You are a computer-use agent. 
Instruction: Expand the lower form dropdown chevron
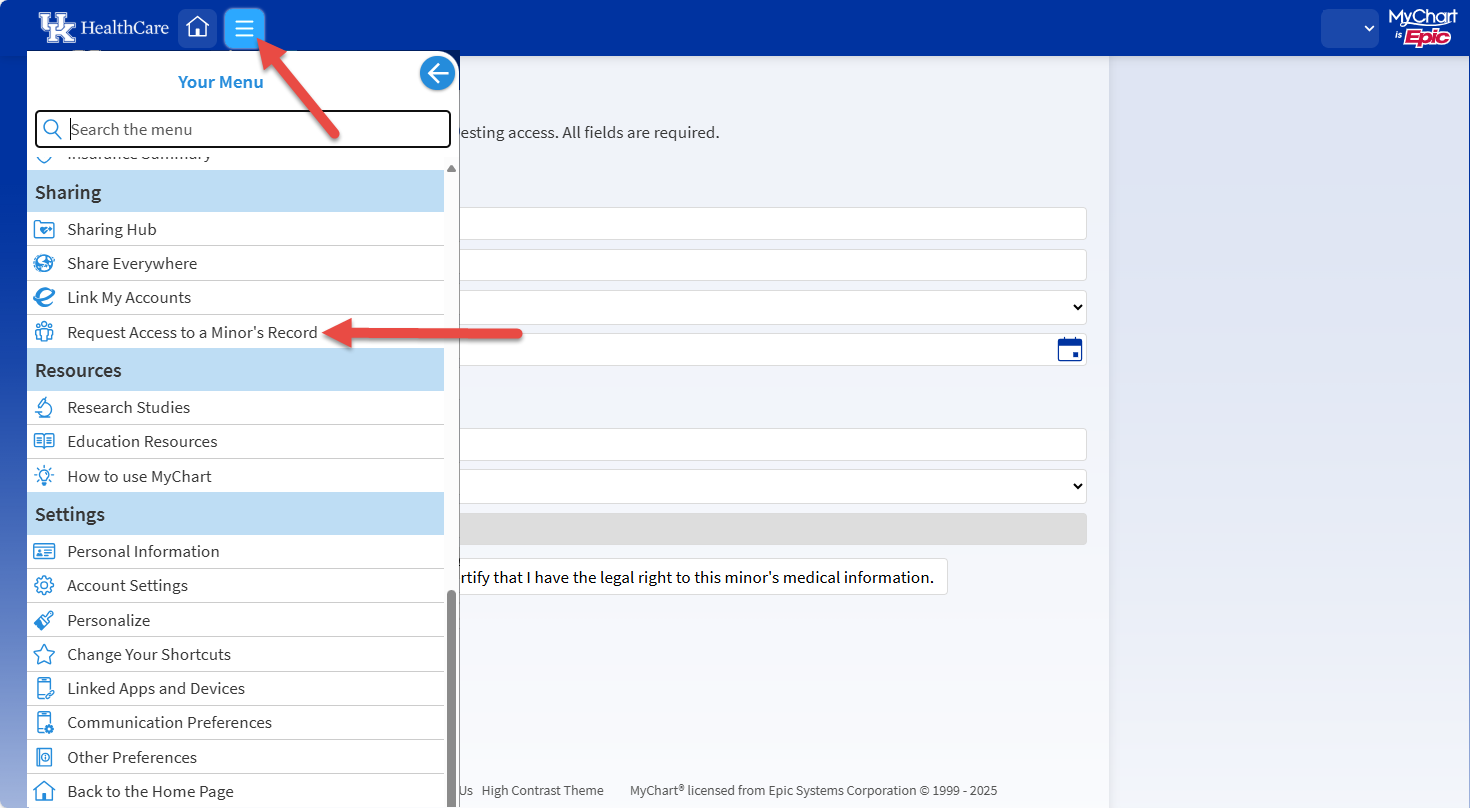[1078, 486]
